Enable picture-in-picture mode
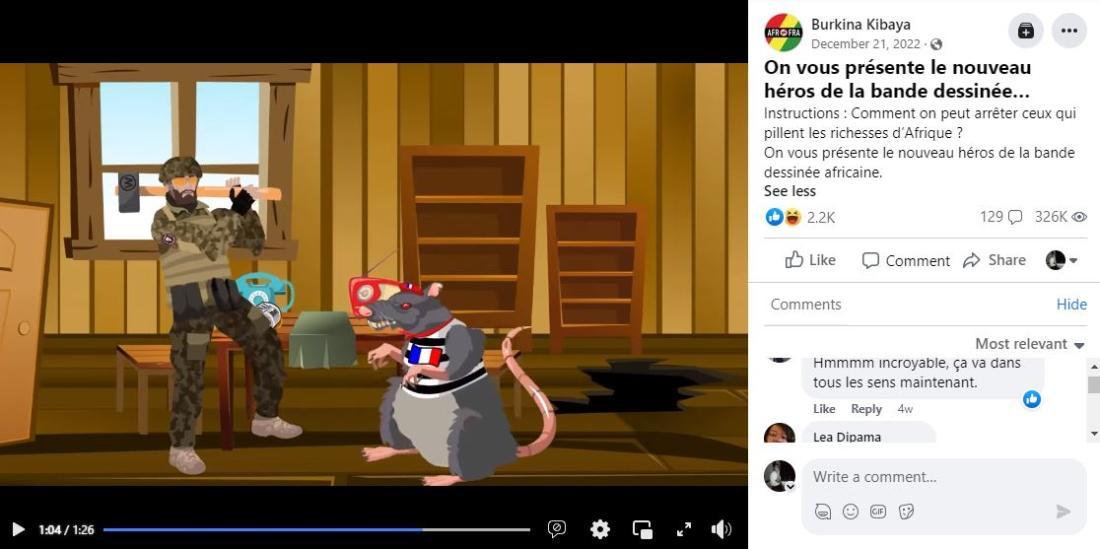The height and width of the screenshot is (549, 1100). click(642, 529)
